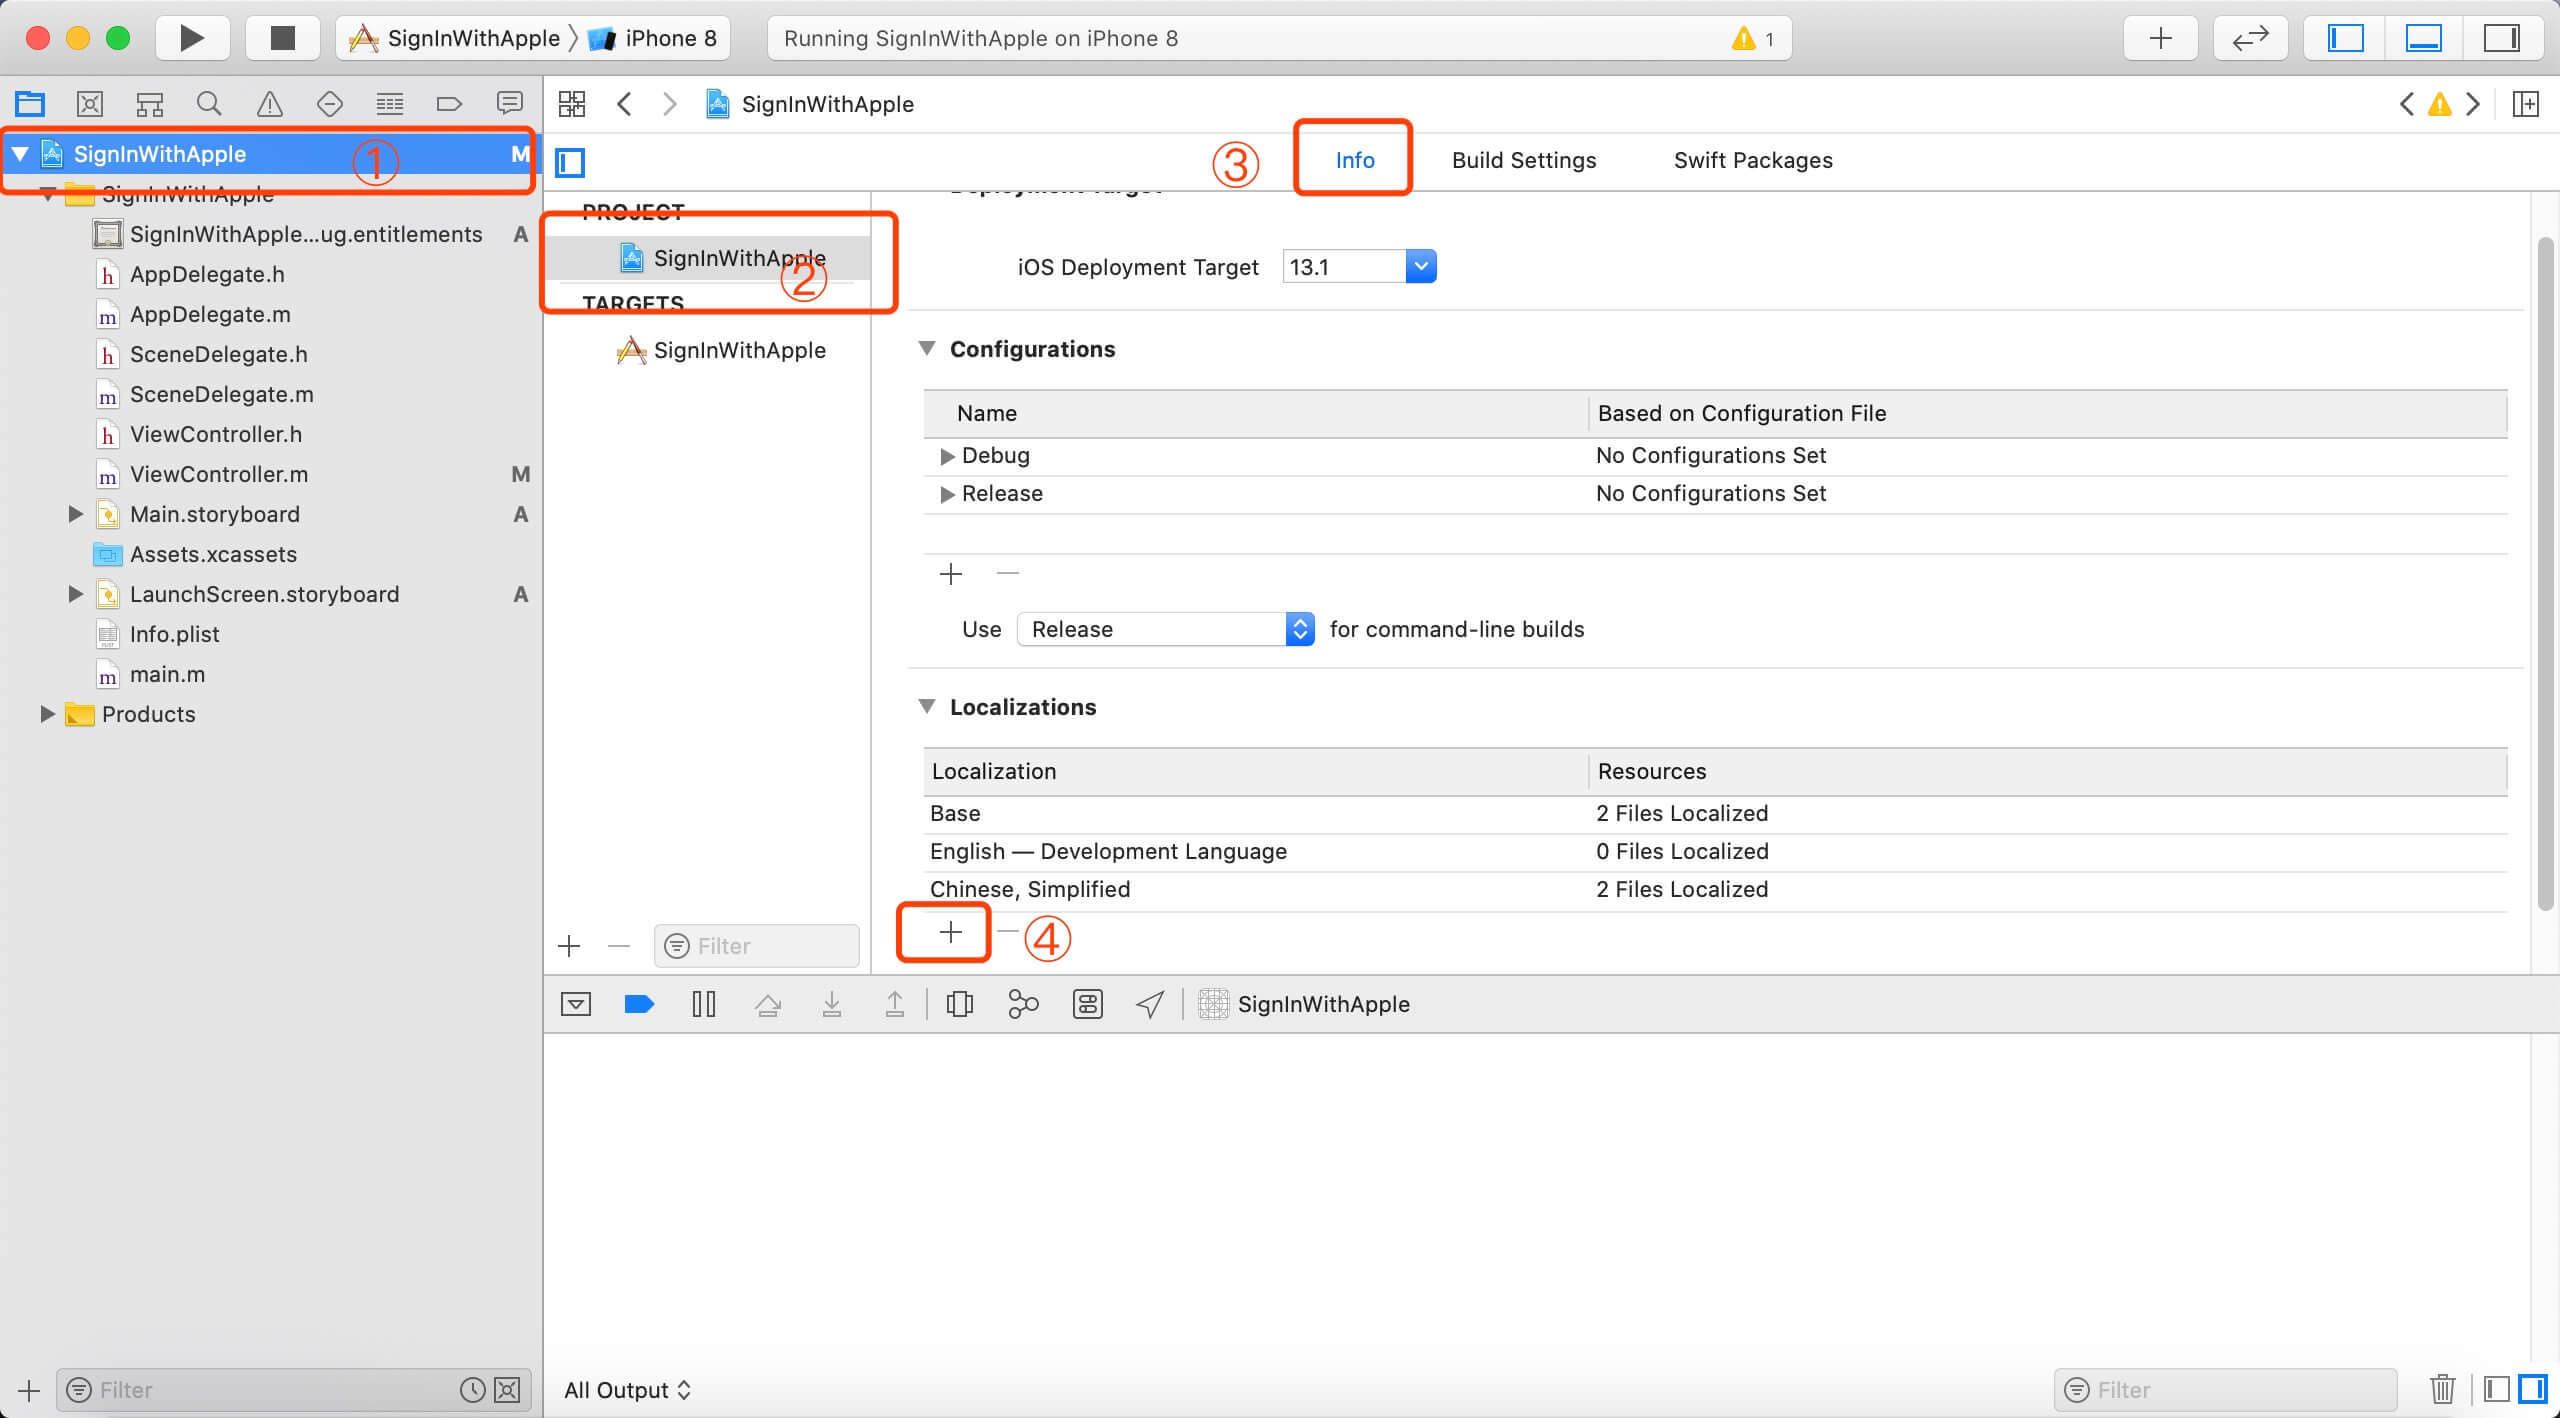Open the code review arrows button
The height and width of the screenshot is (1418, 2560).
[x=2250, y=38]
